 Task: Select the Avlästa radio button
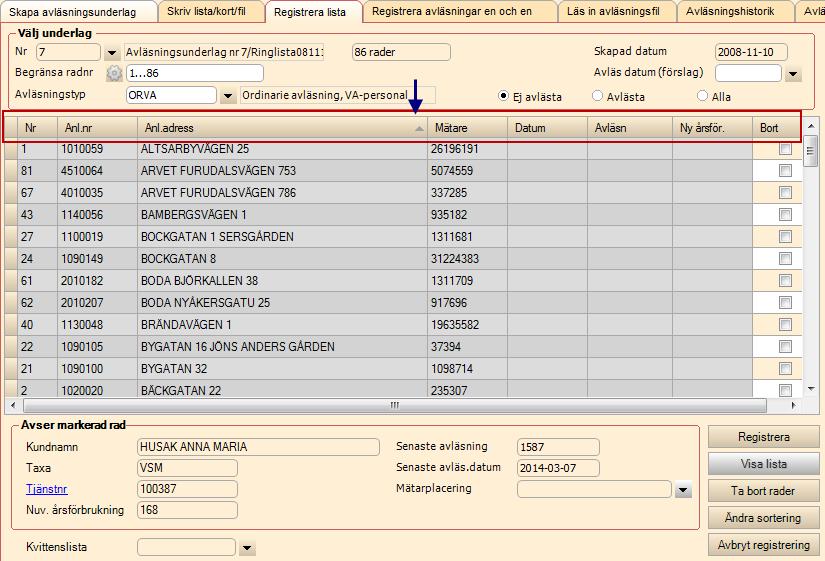(597, 96)
